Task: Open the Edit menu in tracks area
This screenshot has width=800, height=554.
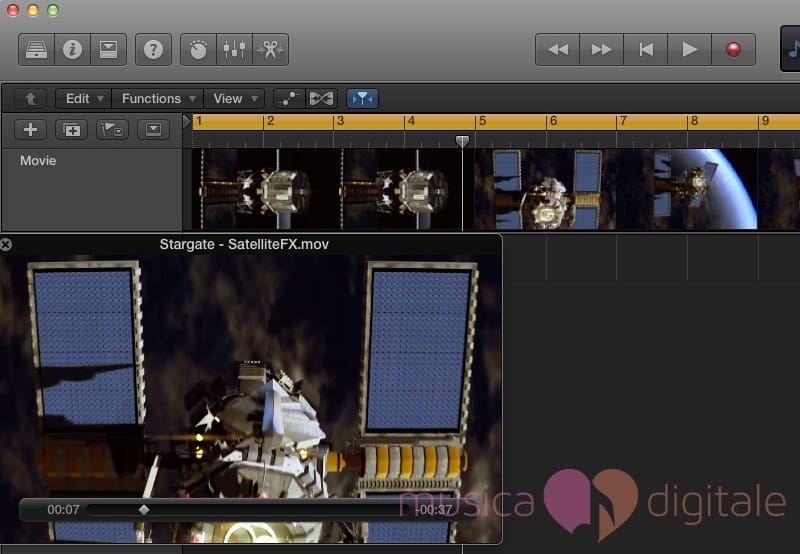Action: pos(83,98)
